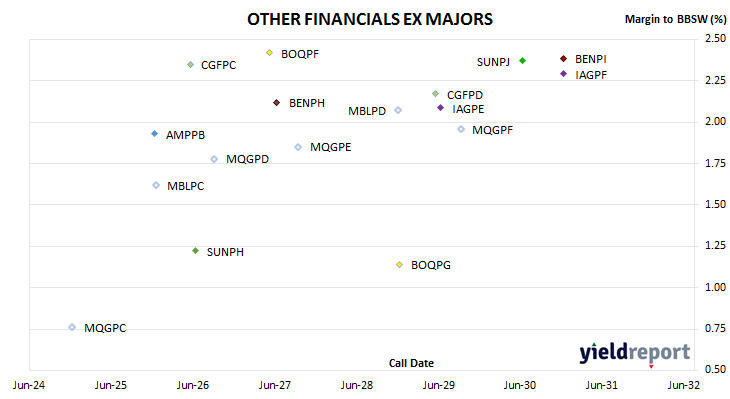Select the Margin to BBSW axis title
Image resolution: width=730 pixels, height=399 pixels.
pyautogui.click(x=676, y=19)
